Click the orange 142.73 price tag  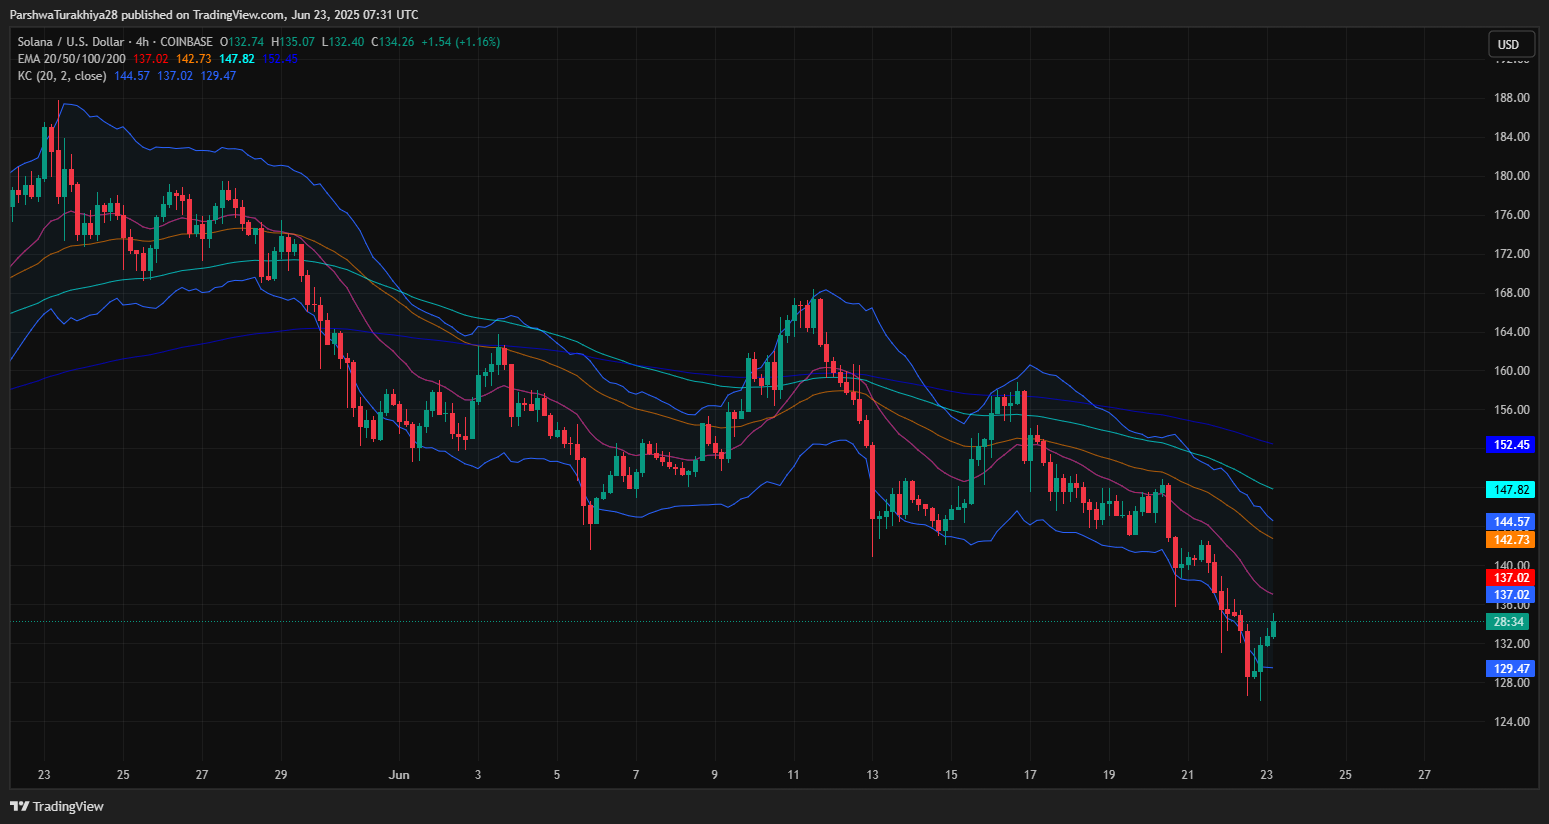click(x=1511, y=540)
